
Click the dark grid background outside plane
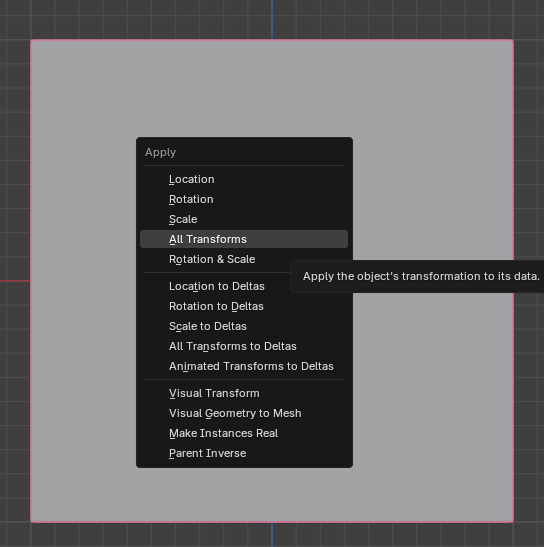click(529, 140)
